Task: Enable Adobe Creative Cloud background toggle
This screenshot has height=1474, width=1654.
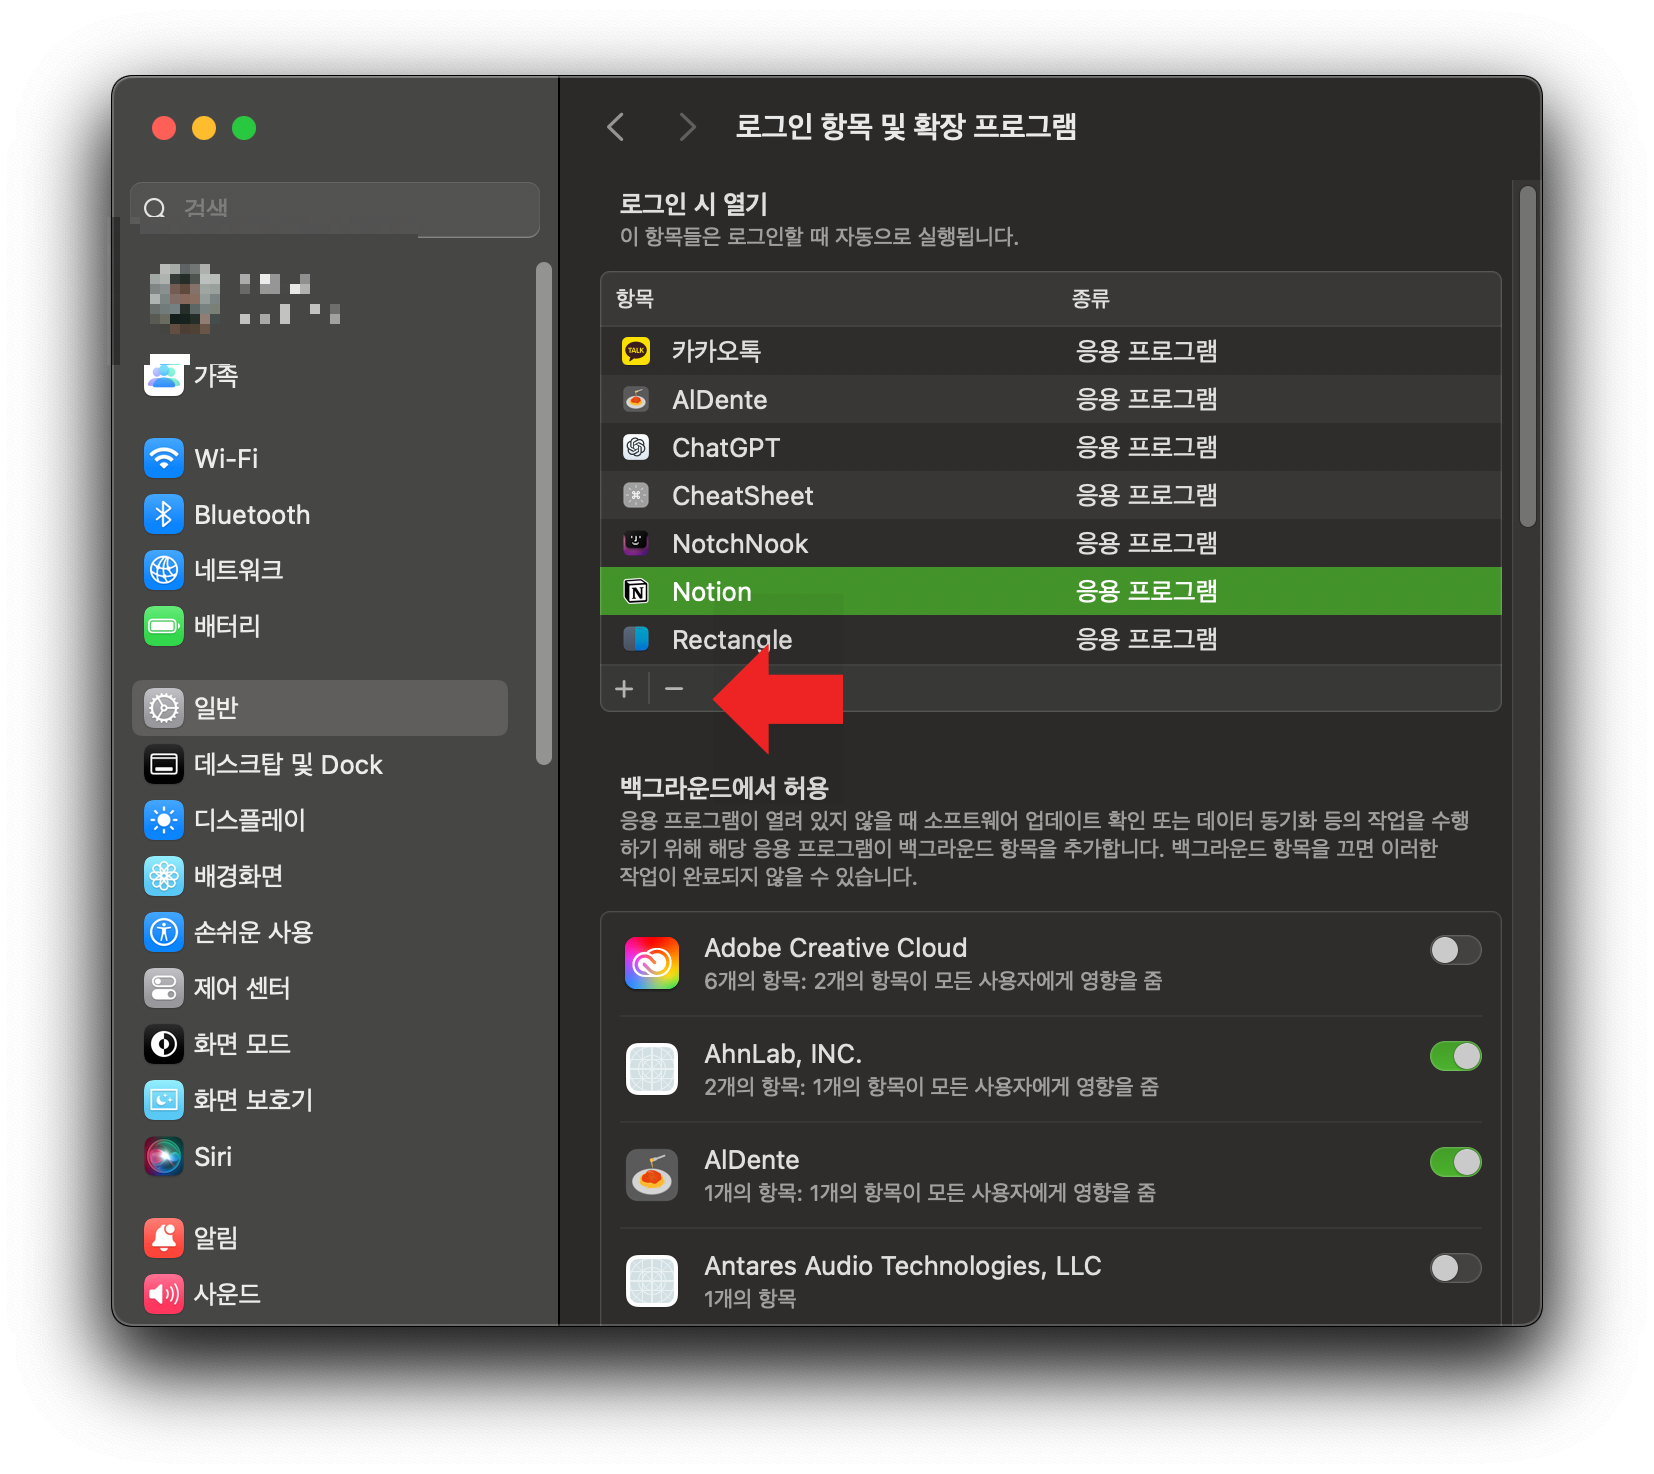Action: [x=1455, y=950]
